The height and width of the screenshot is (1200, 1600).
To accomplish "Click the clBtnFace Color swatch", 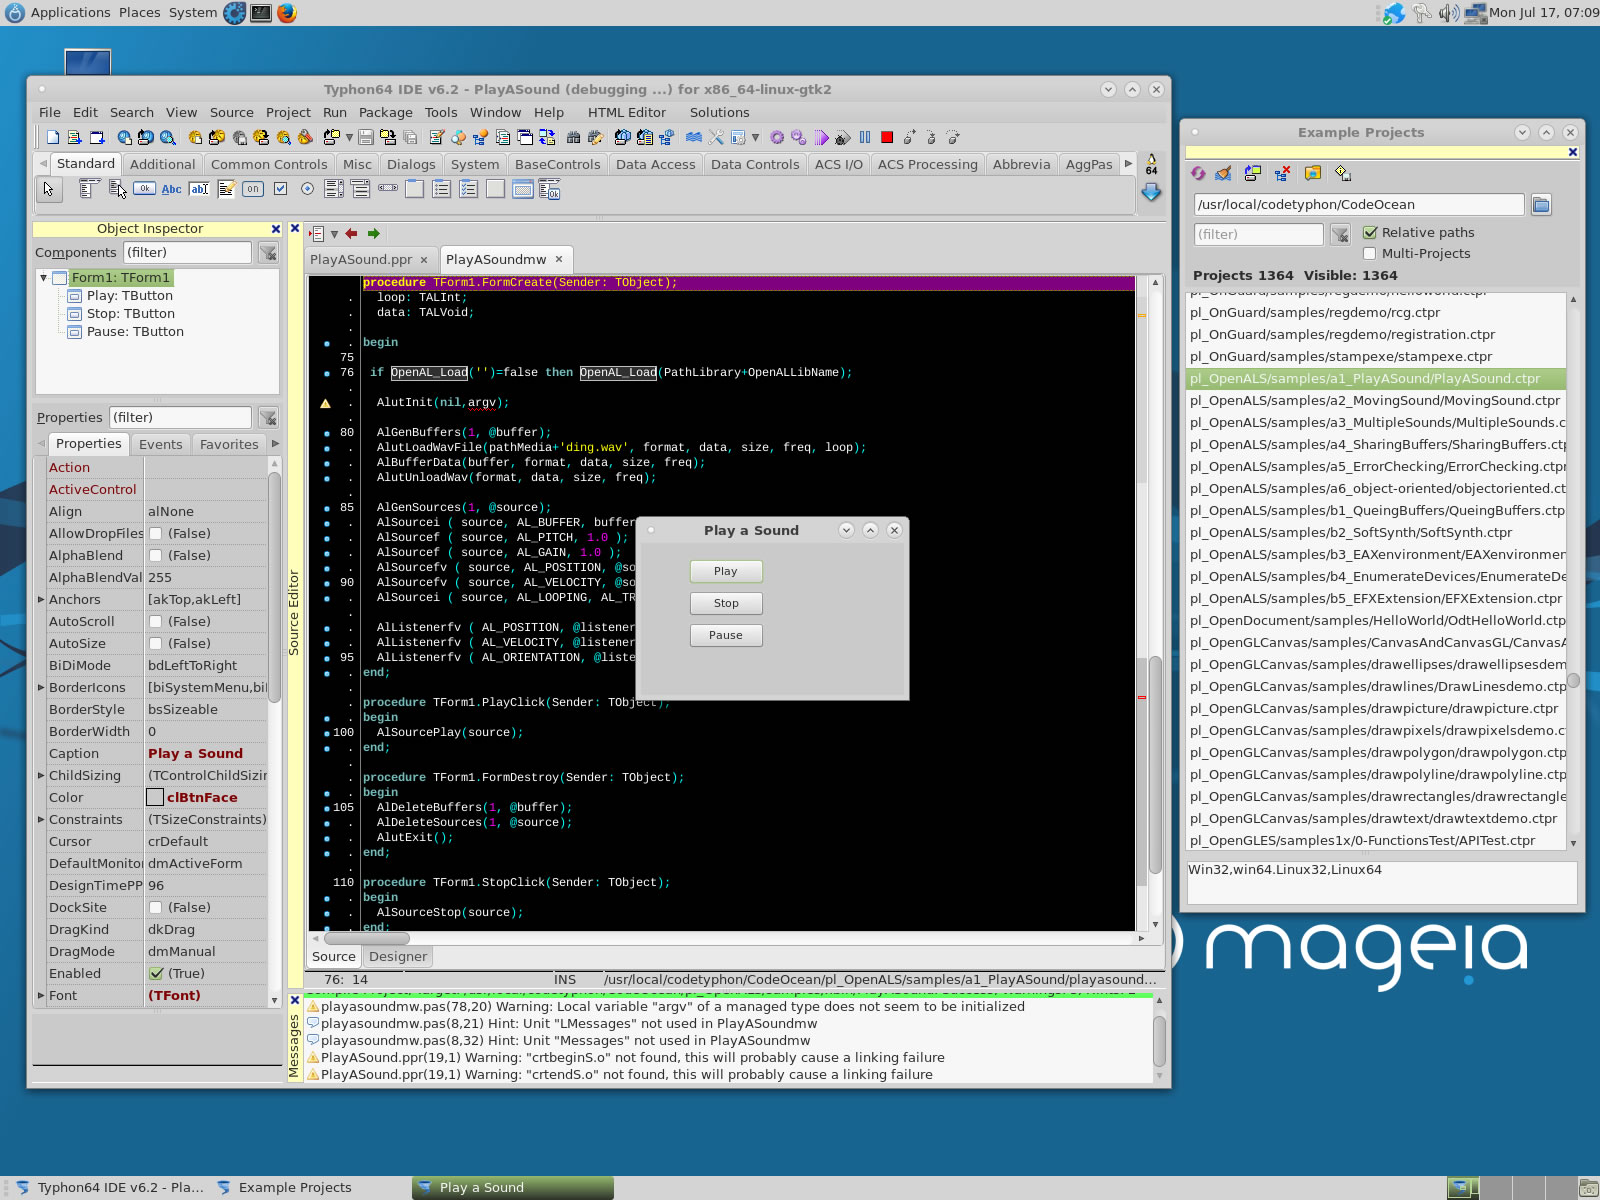I will pyautogui.click(x=155, y=798).
